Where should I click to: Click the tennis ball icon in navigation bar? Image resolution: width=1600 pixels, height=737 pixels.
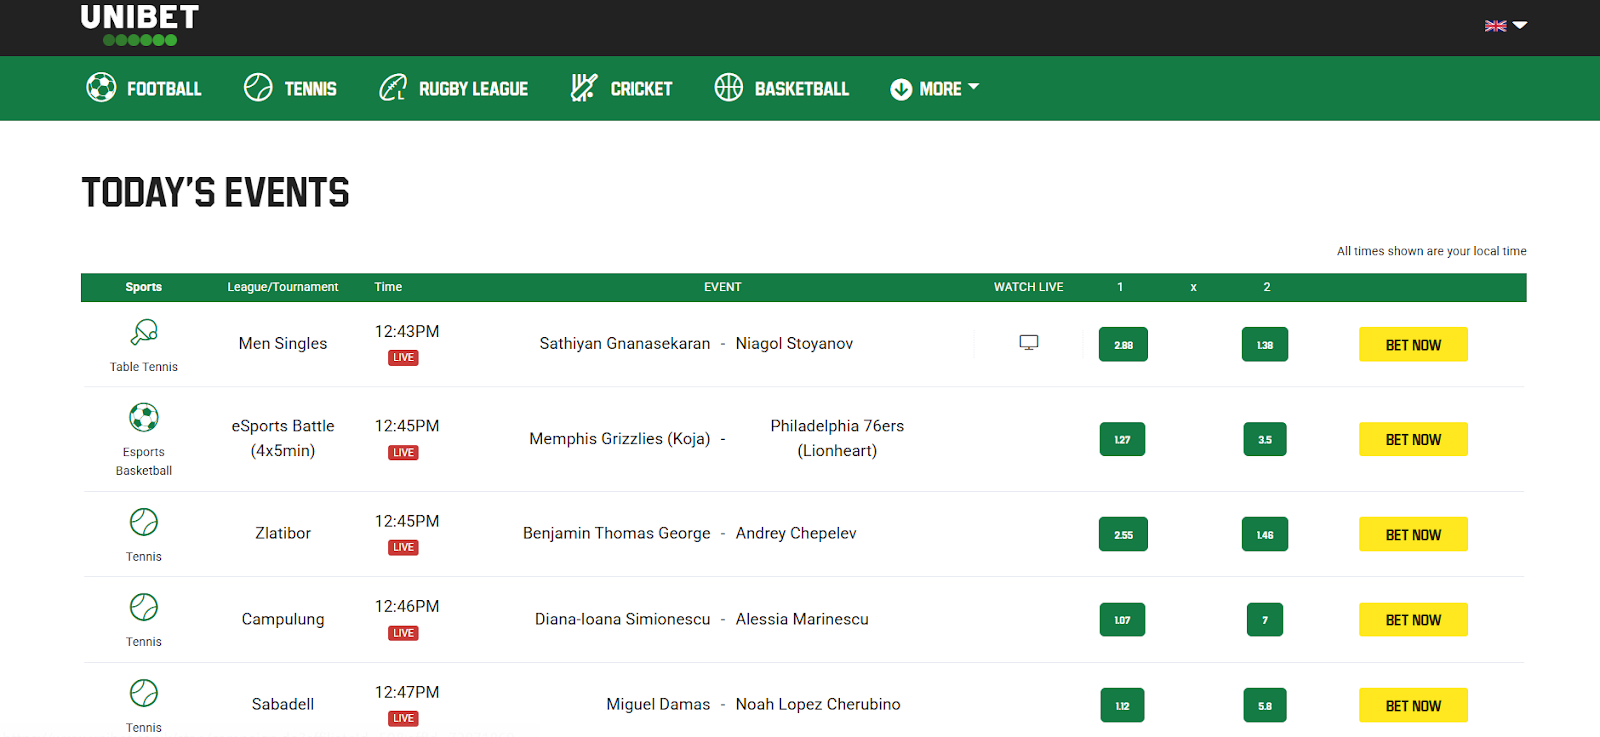click(258, 88)
